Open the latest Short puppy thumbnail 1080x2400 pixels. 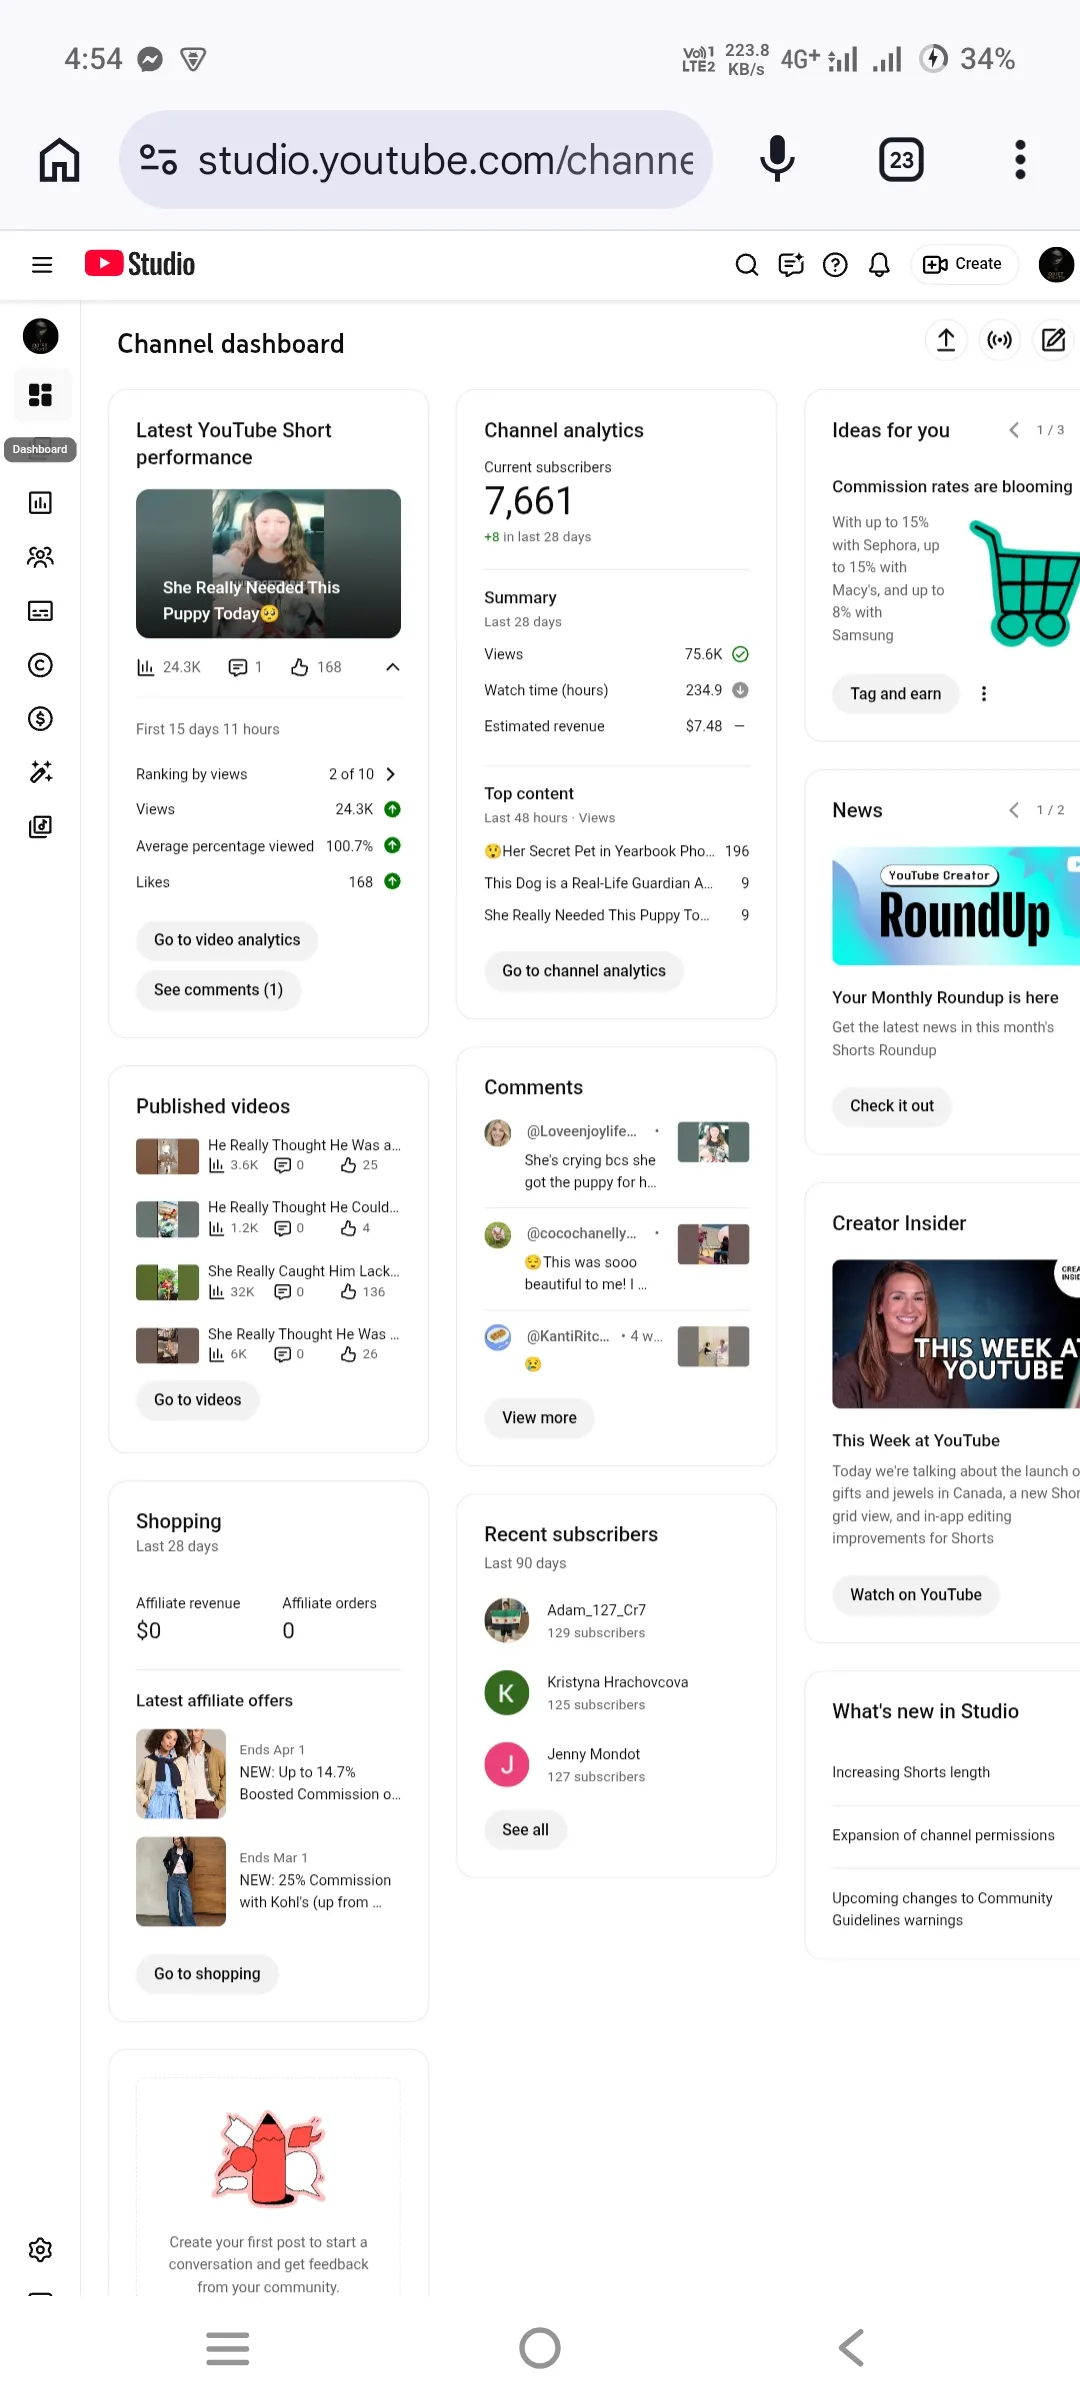tap(268, 563)
